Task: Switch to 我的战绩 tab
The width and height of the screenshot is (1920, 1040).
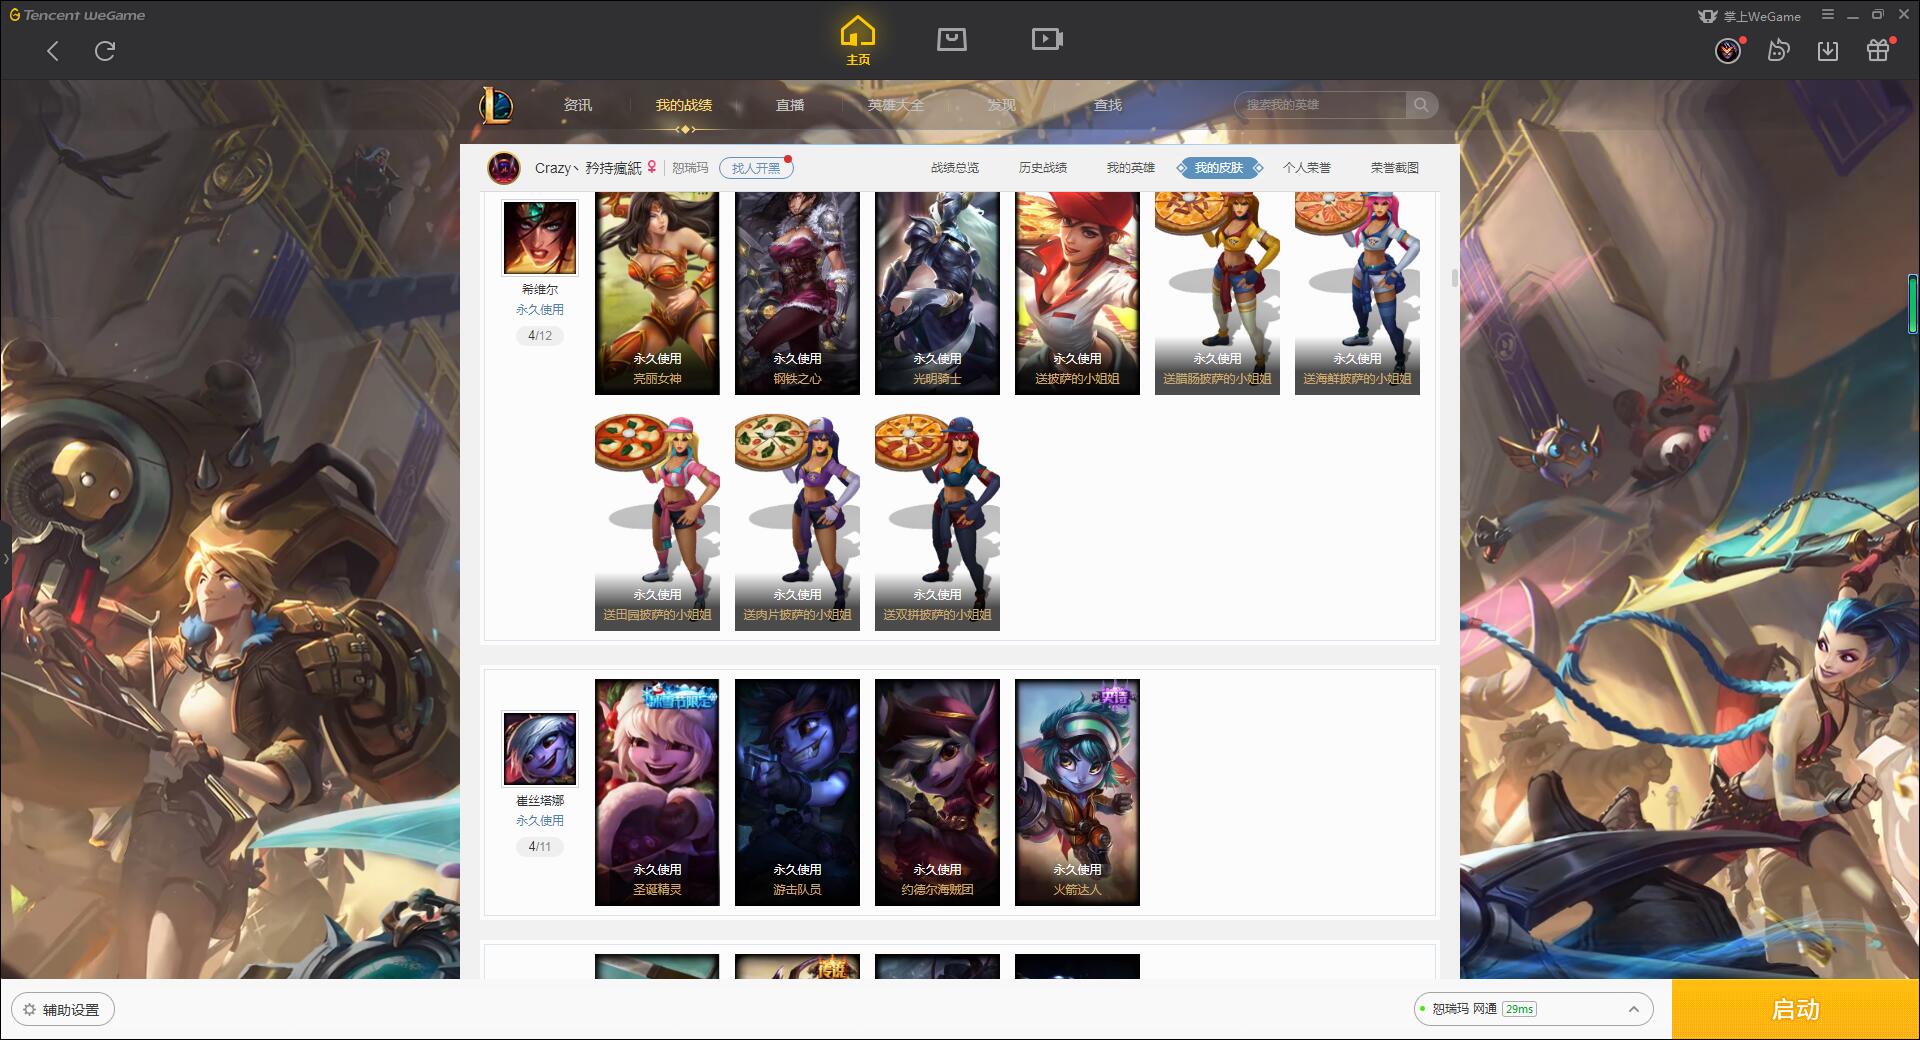Action: coord(684,105)
